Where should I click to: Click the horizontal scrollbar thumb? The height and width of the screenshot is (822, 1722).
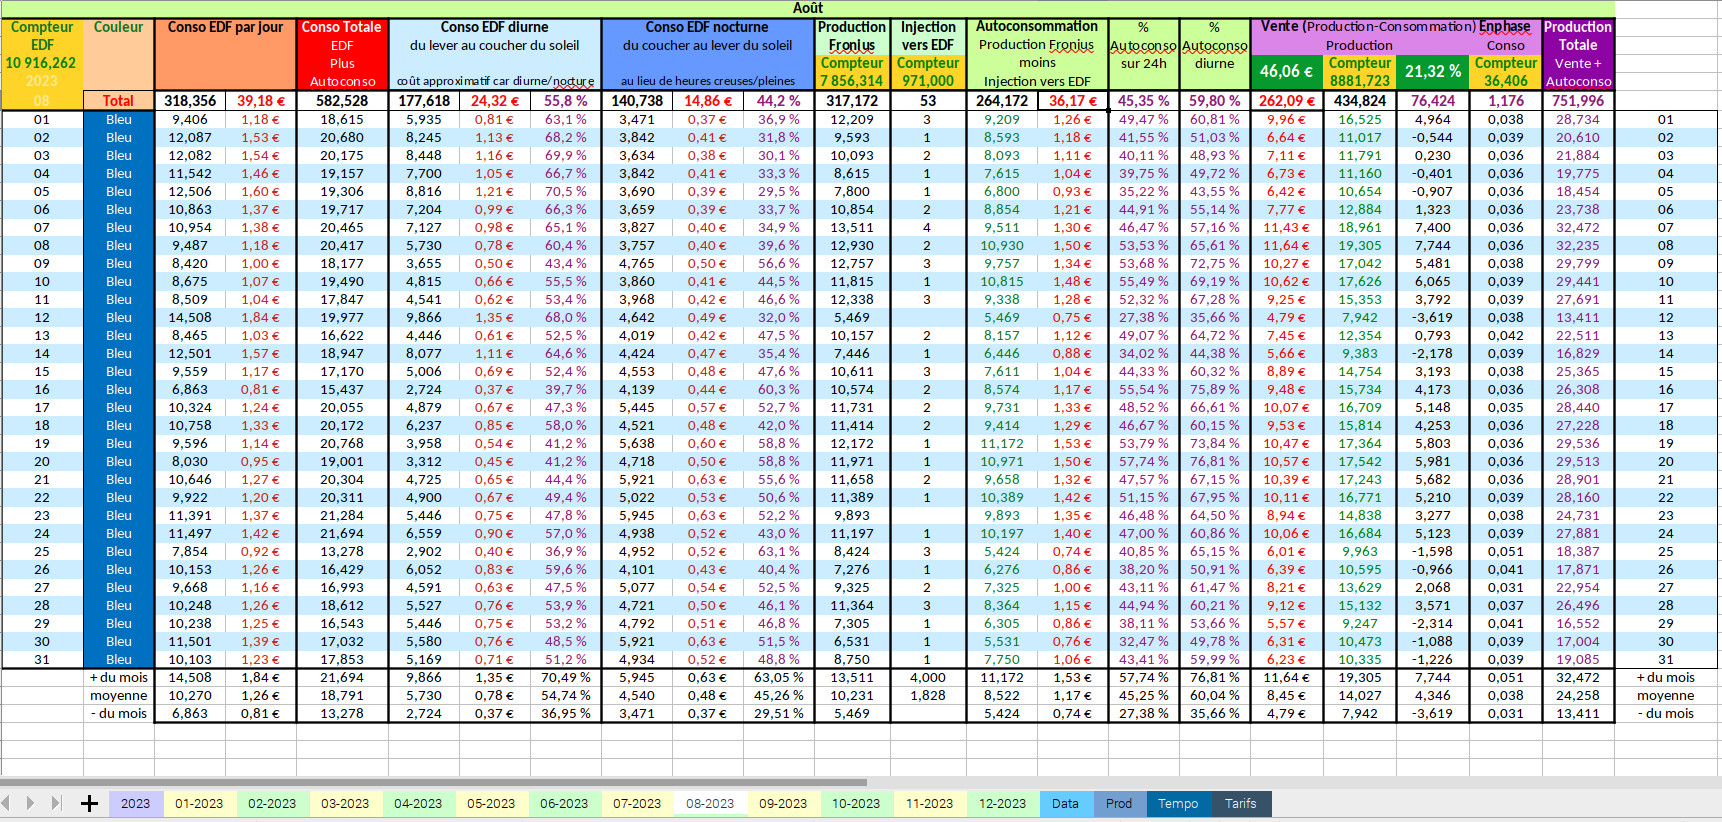(434, 782)
